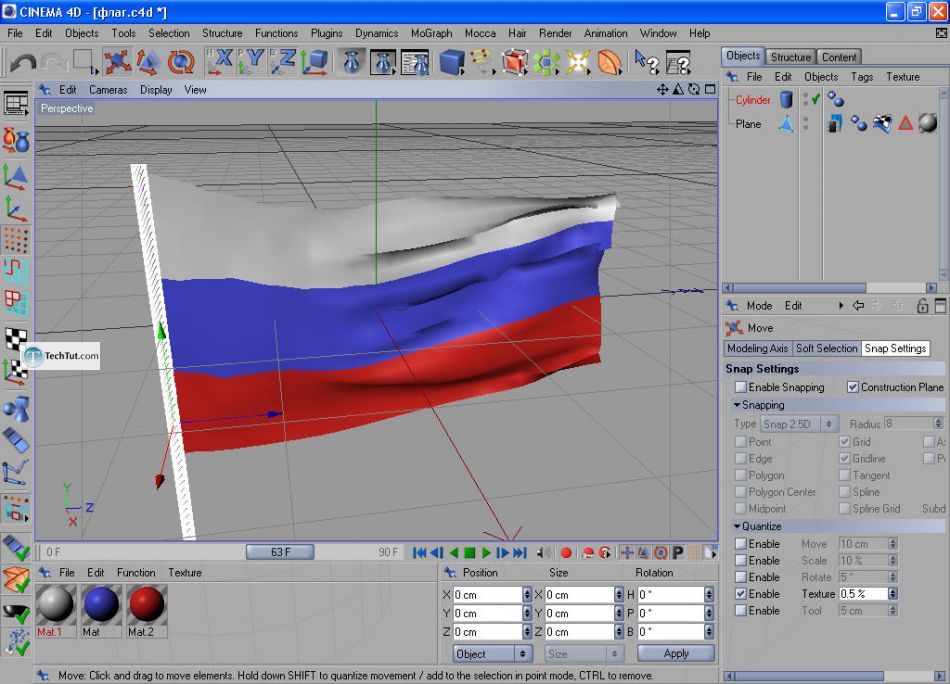Click Texture quantize value stepper
The width and height of the screenshot is (950, 684).
[x=892, y=594]
